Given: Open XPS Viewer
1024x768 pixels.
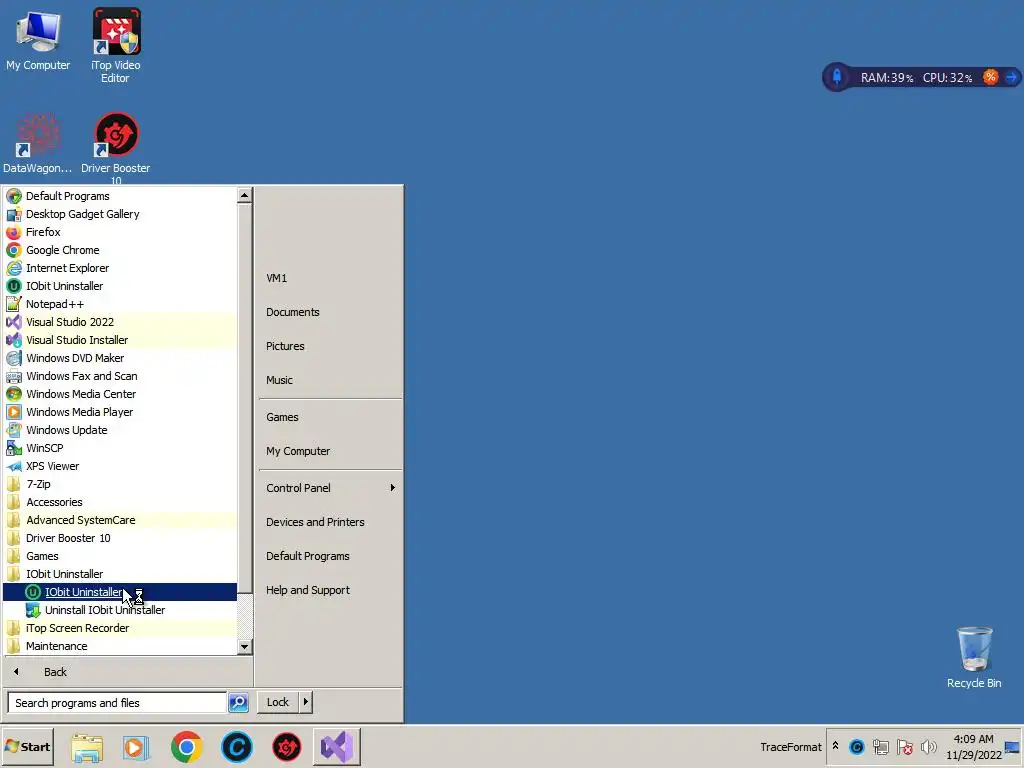Looking at the screenshot, I should [120, 466].
